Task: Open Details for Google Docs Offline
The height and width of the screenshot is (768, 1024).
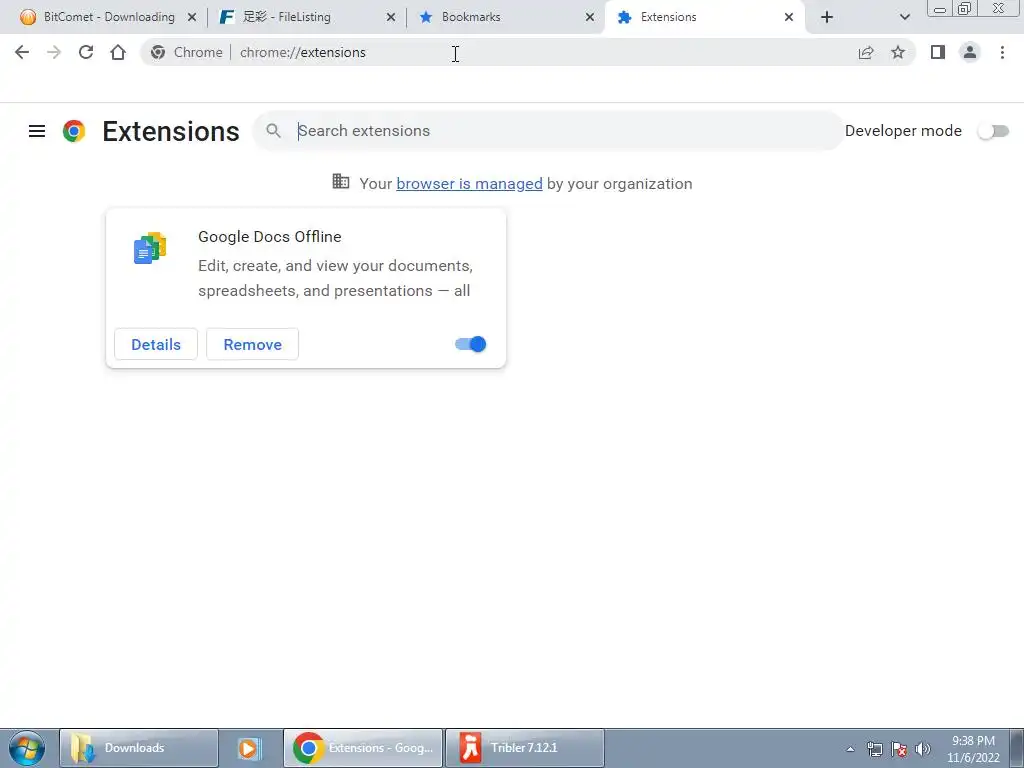Action: click(155, 344)
